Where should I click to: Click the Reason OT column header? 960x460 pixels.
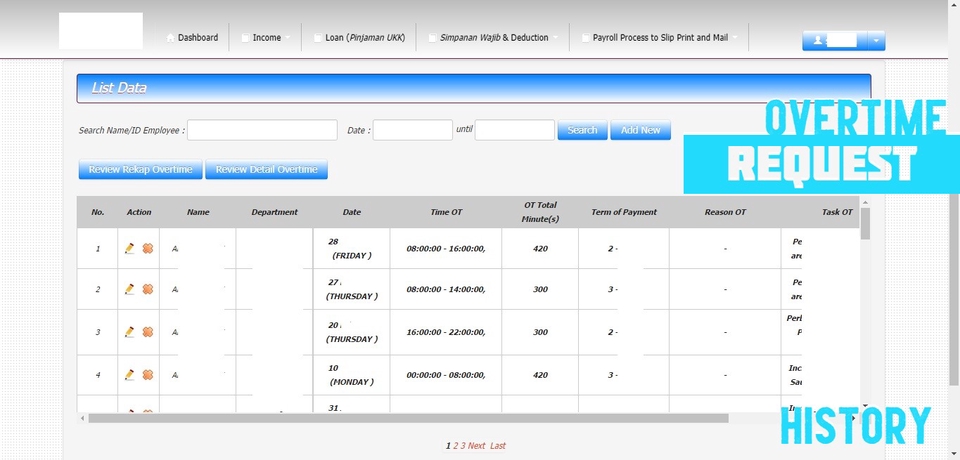point(725,212)
